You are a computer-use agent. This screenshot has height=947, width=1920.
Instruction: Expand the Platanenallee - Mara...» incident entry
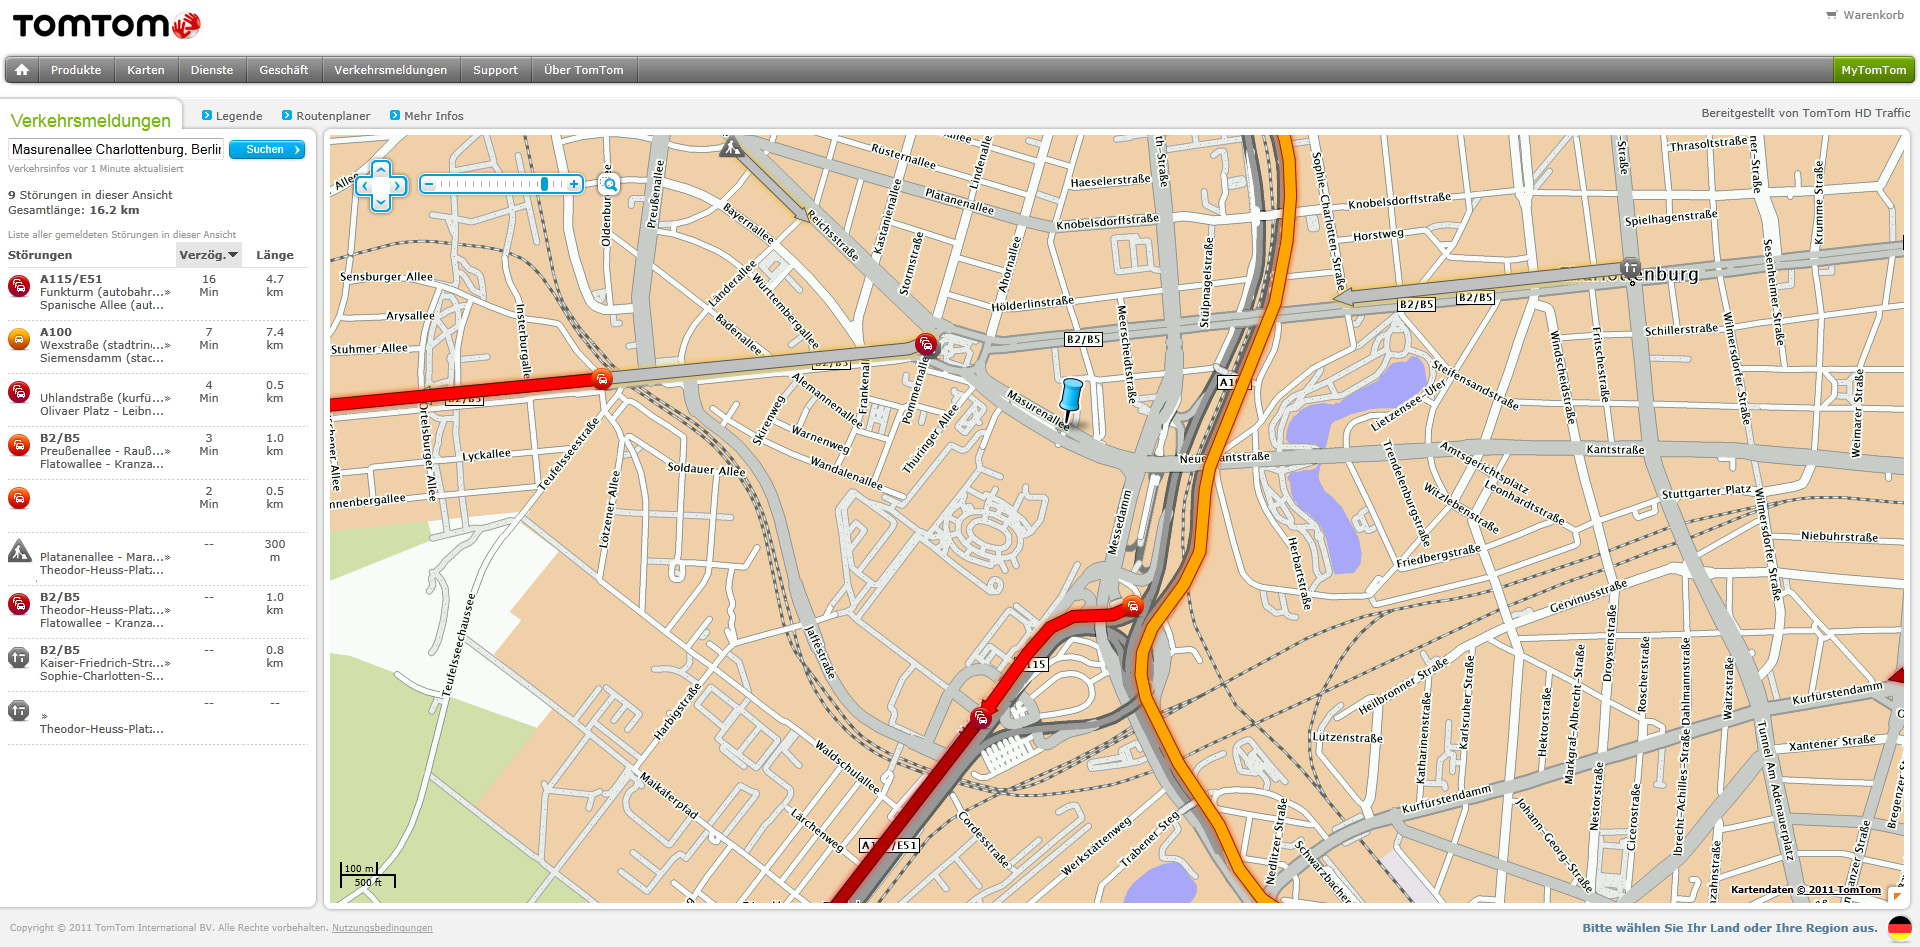[x=105, y=557]
